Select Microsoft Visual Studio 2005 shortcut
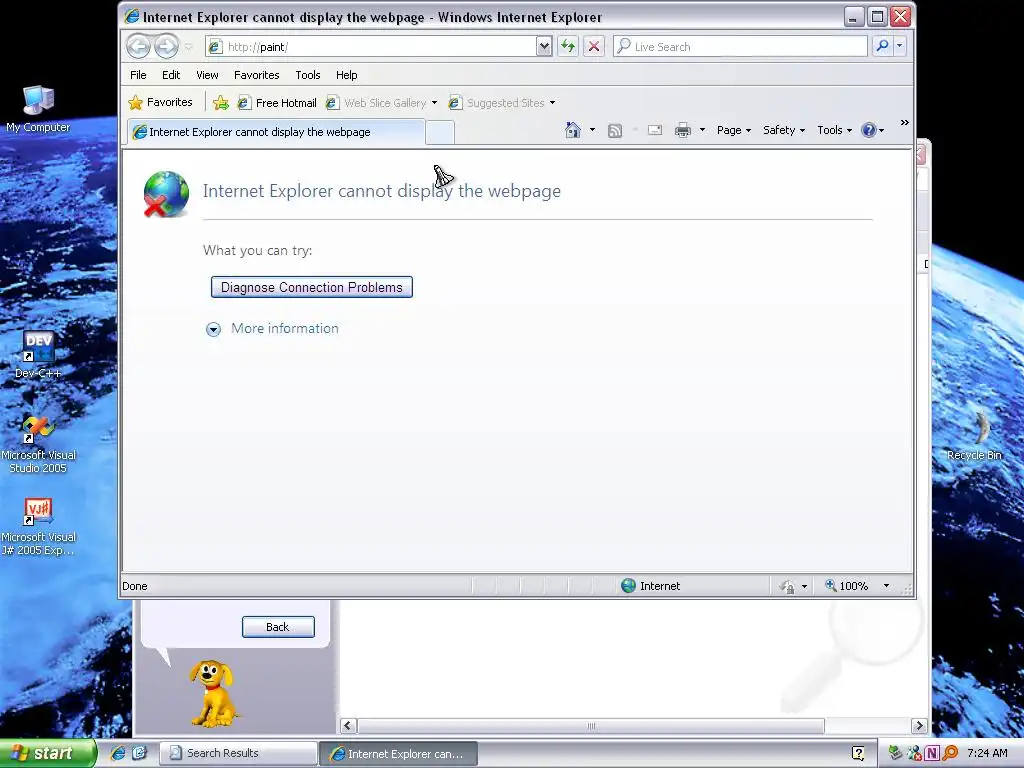The height and width of the screenshot is (768, 1024). pyautogui.click(x=38, y=444)
